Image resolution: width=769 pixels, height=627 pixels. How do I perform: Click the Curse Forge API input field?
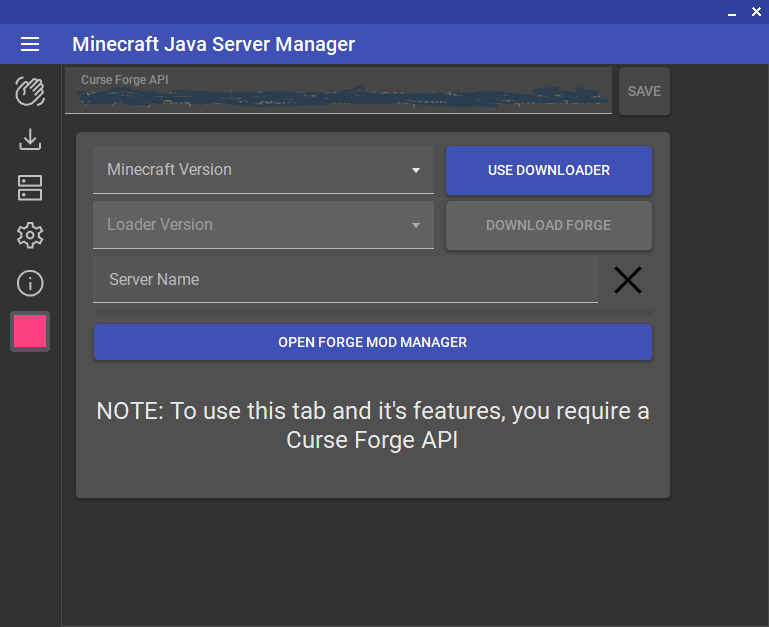pos(338,91)
